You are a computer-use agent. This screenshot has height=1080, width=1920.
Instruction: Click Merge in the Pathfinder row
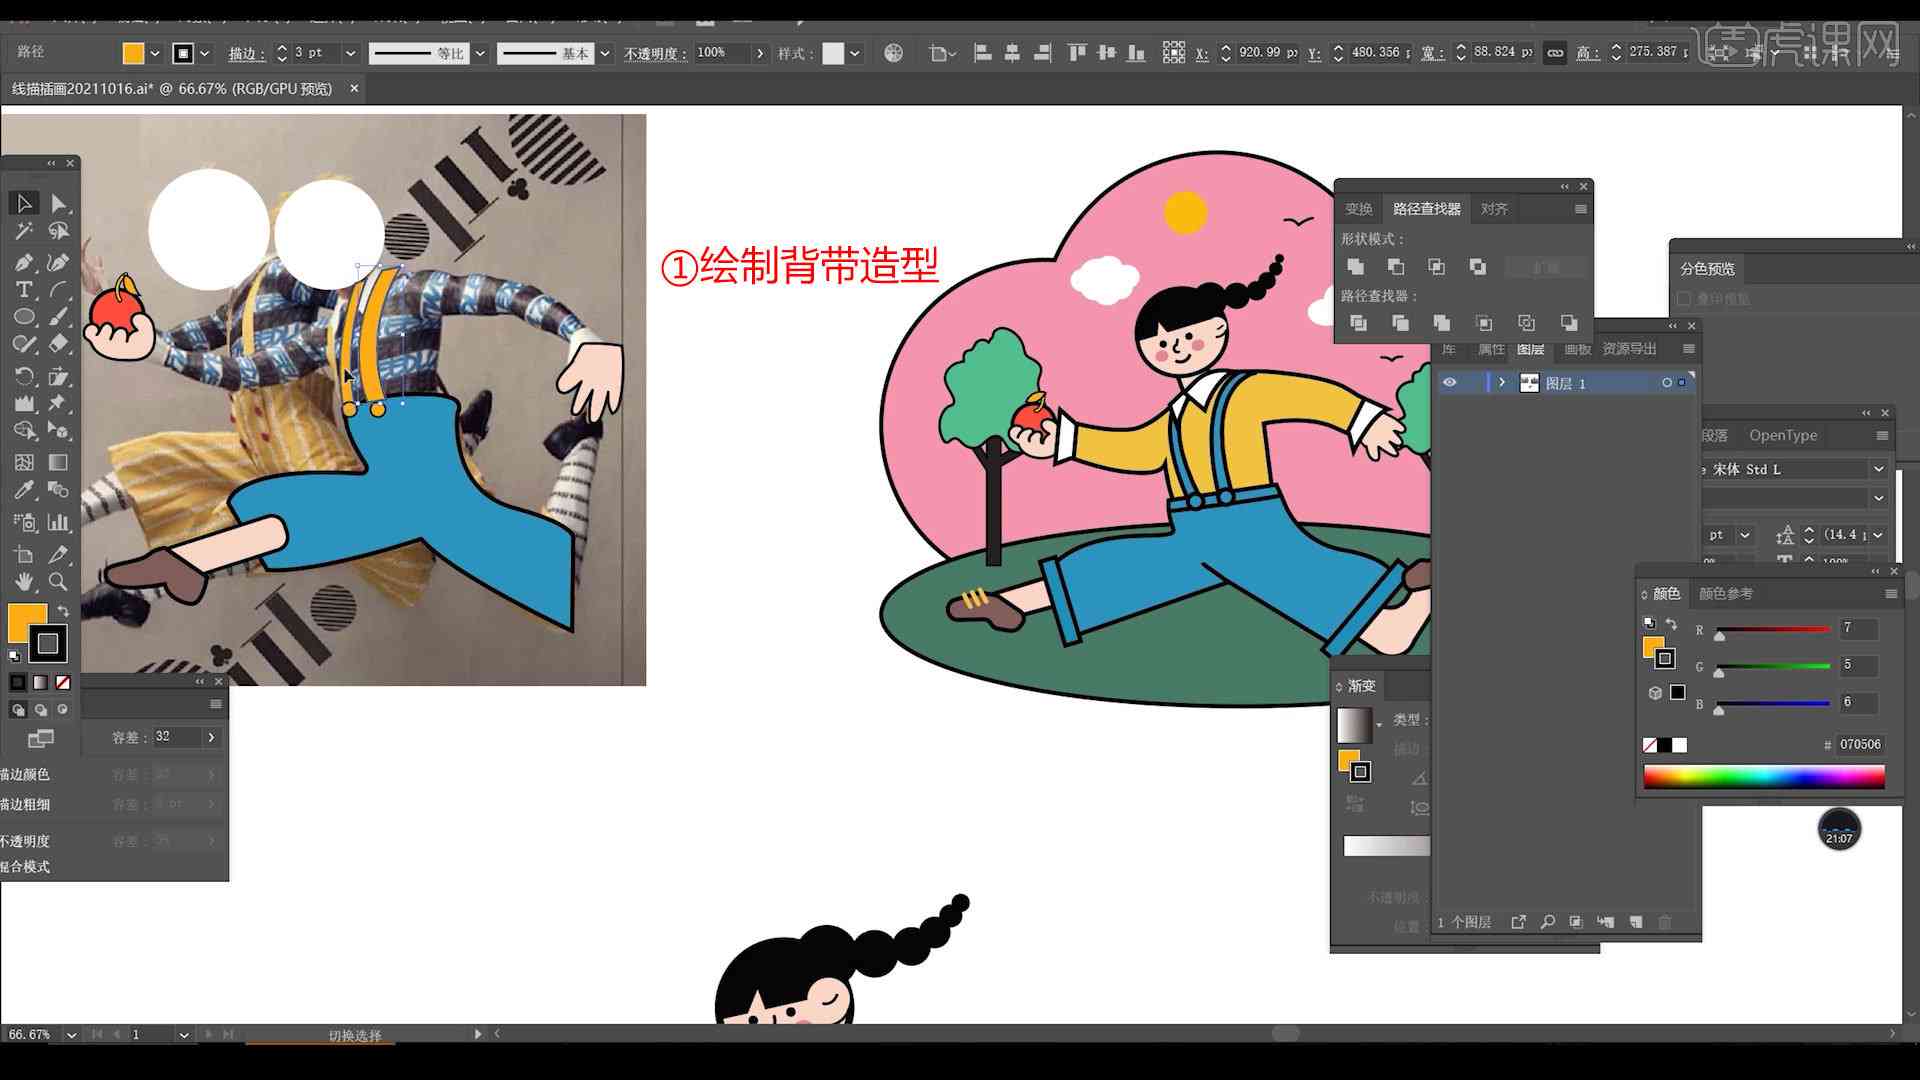coord(1441,323)
